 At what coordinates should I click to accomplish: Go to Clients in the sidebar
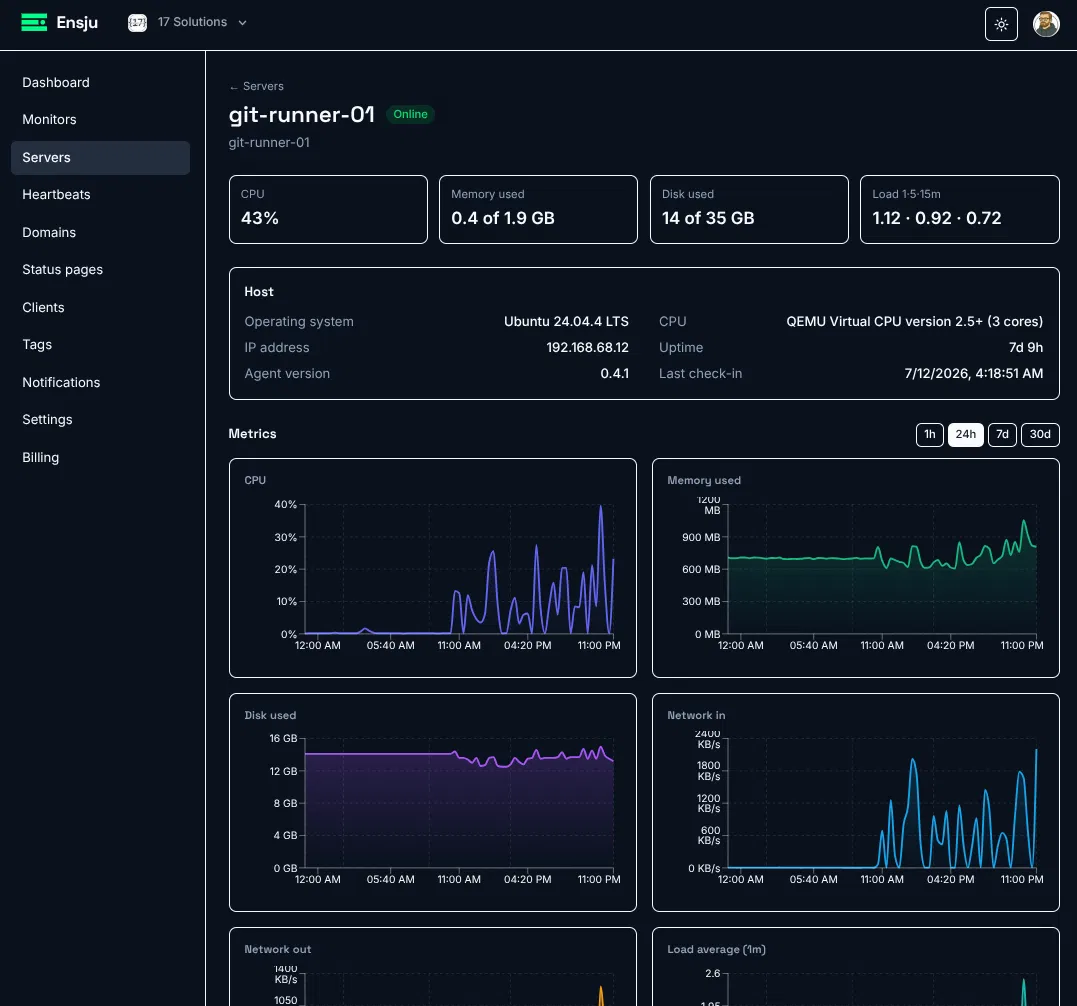[100, 307]
